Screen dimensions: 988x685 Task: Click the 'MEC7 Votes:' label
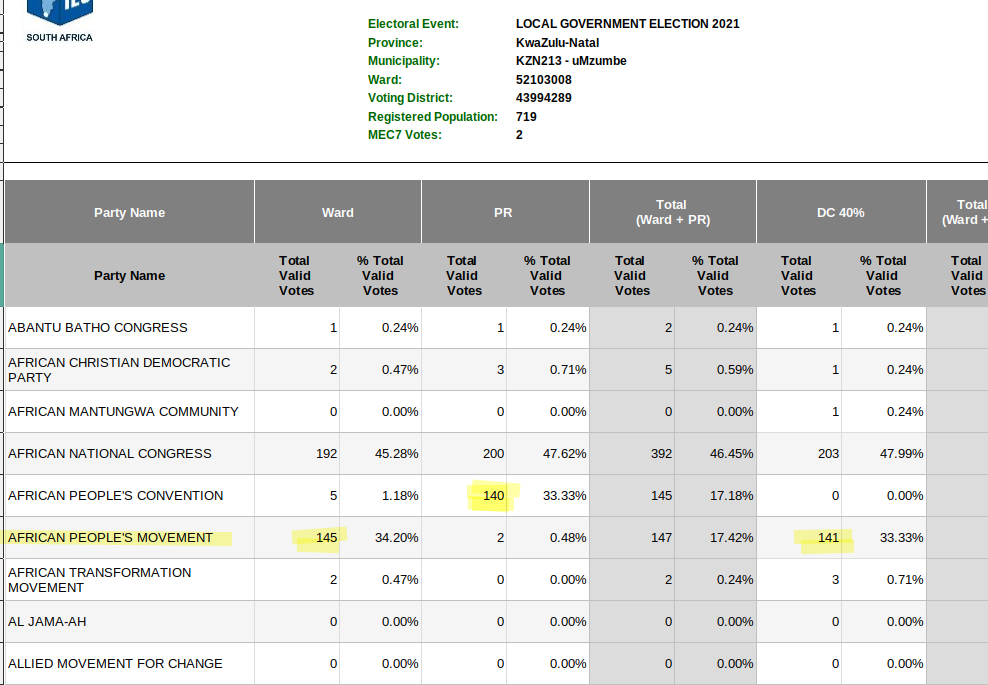405,135
